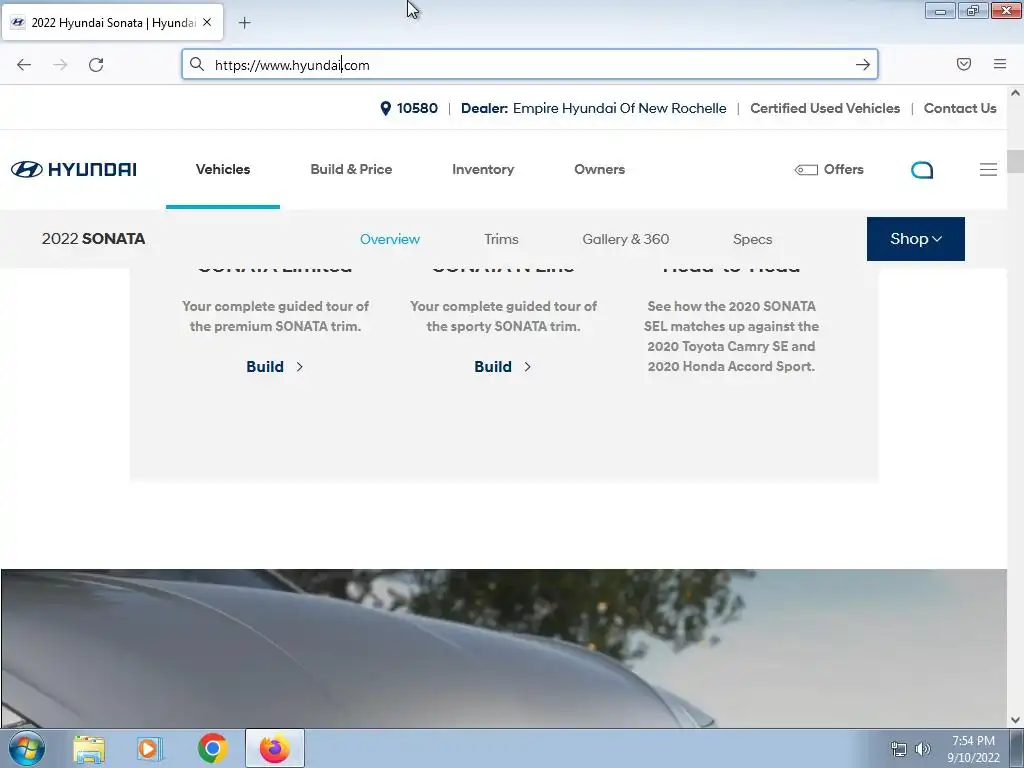Click the volume speaker tray icon
1024x768 pixels.
coord(923,749)
